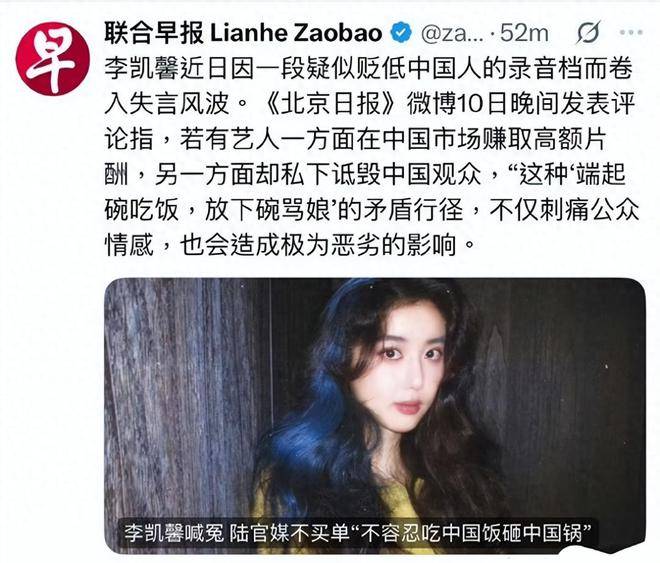Click the caption 李凯馨喊冤 on the photo
Viewport: 660px width, 563px height.
point(174,533)
